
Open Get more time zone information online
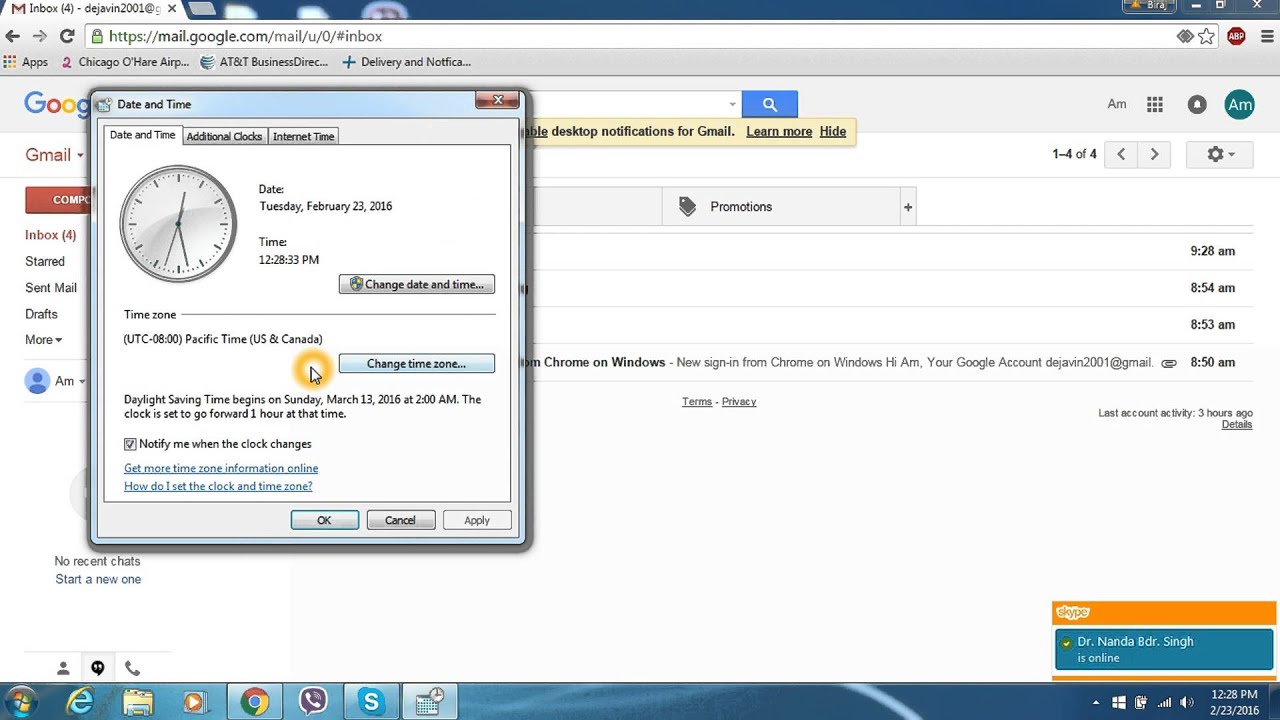click(221, 468)
